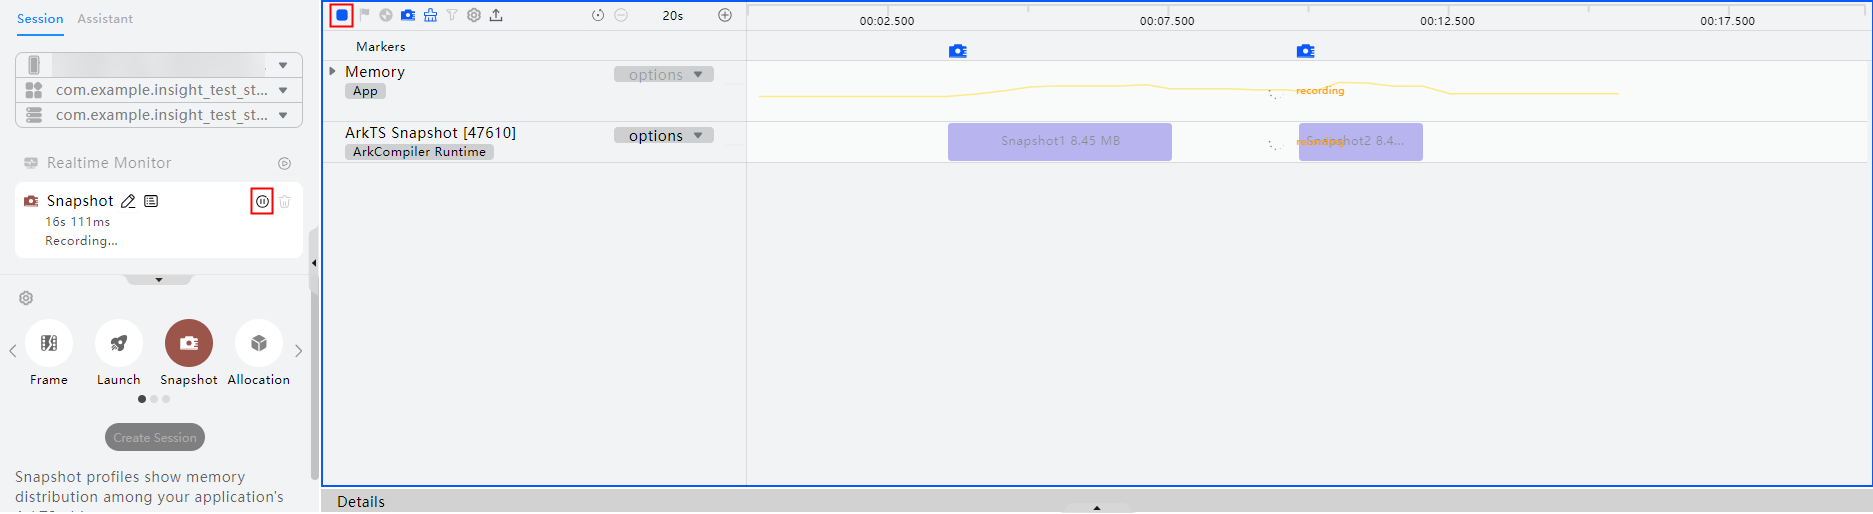Take a snapshot using the toolbar camera icon
The width and height of the screenshot is (1873, 514).
pos(408,15)
